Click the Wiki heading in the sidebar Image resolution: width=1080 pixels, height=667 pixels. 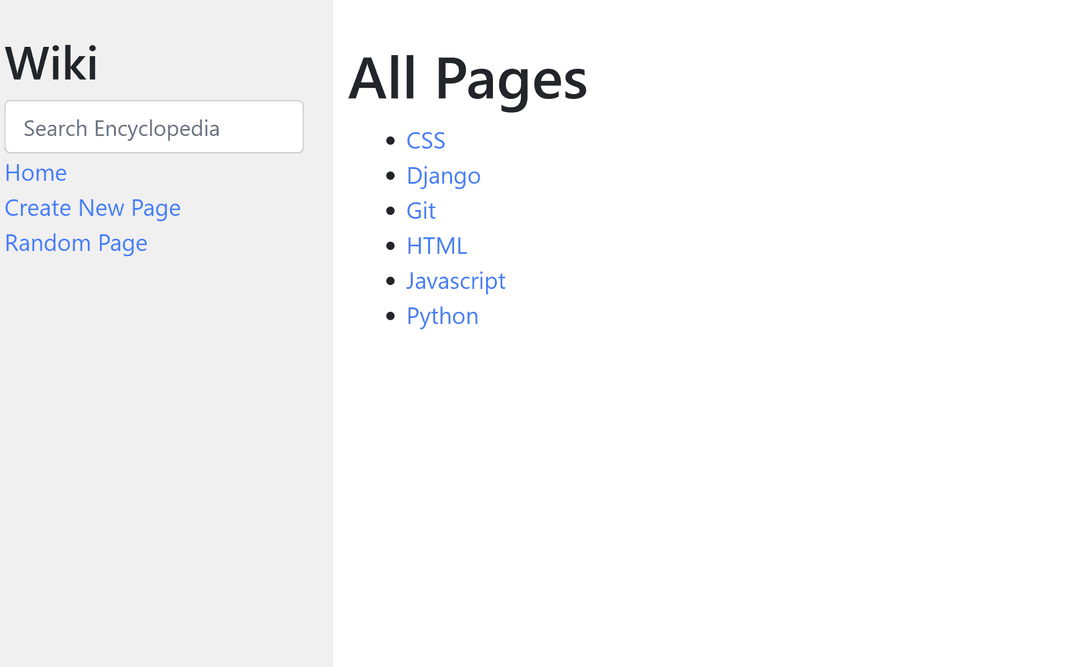51,62
